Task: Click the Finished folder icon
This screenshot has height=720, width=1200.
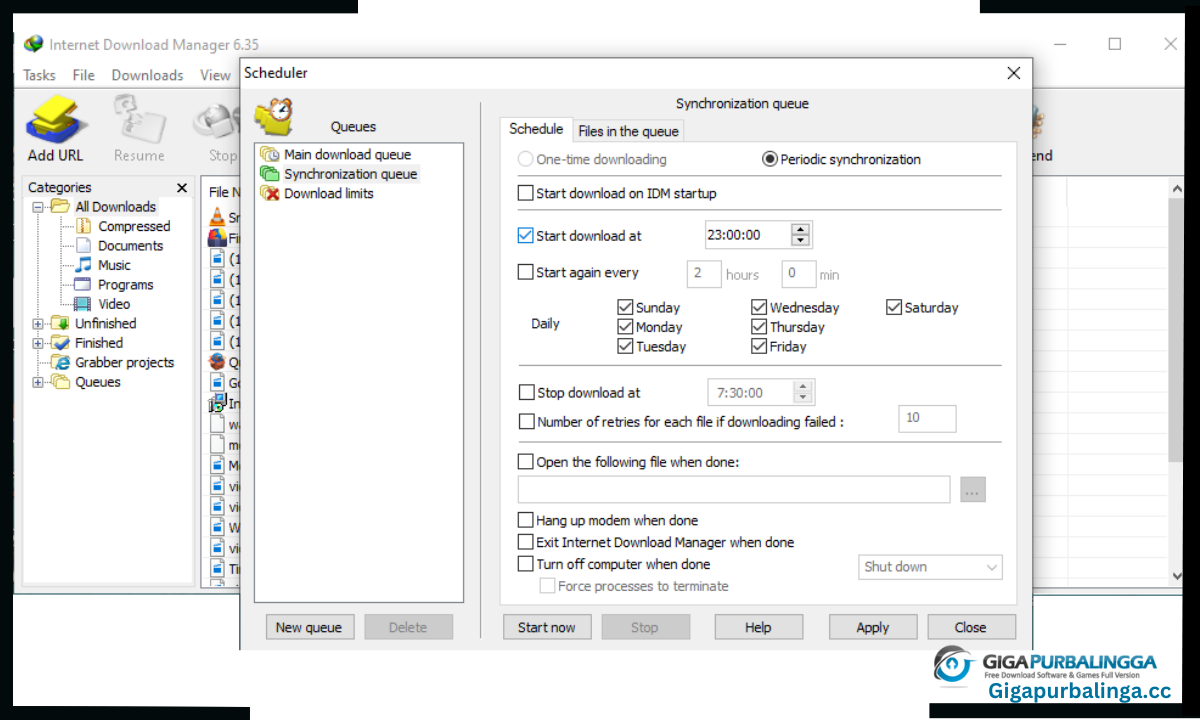Action: 61,343
